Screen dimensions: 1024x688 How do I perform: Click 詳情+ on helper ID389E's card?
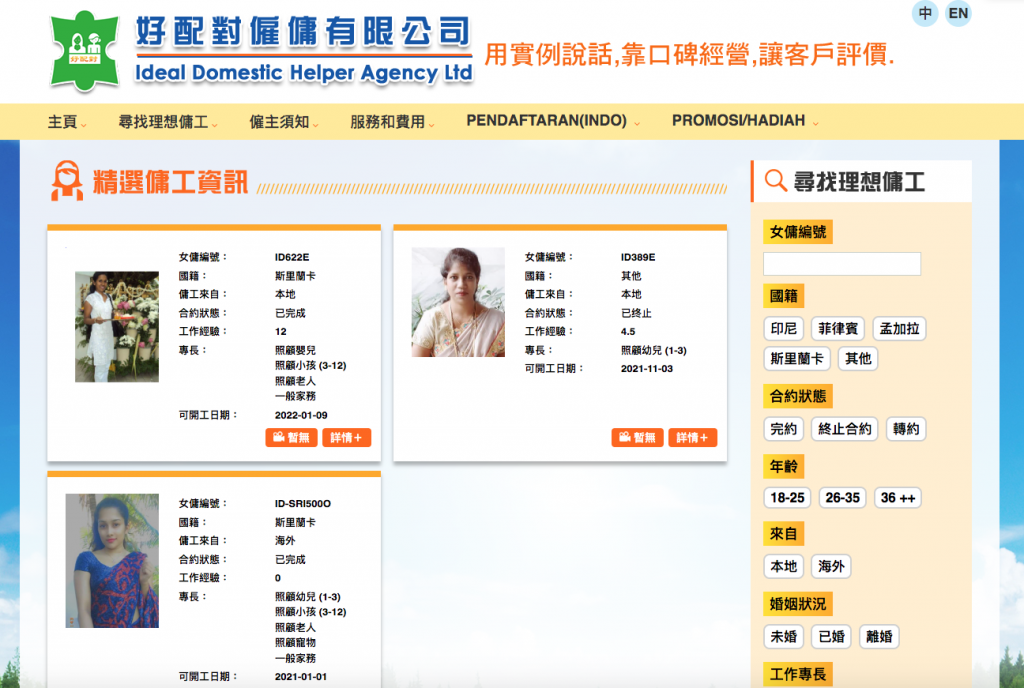[692, 437]
